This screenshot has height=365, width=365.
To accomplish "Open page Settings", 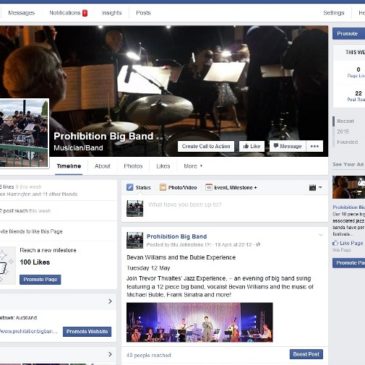I will click(x=334, y=13).
